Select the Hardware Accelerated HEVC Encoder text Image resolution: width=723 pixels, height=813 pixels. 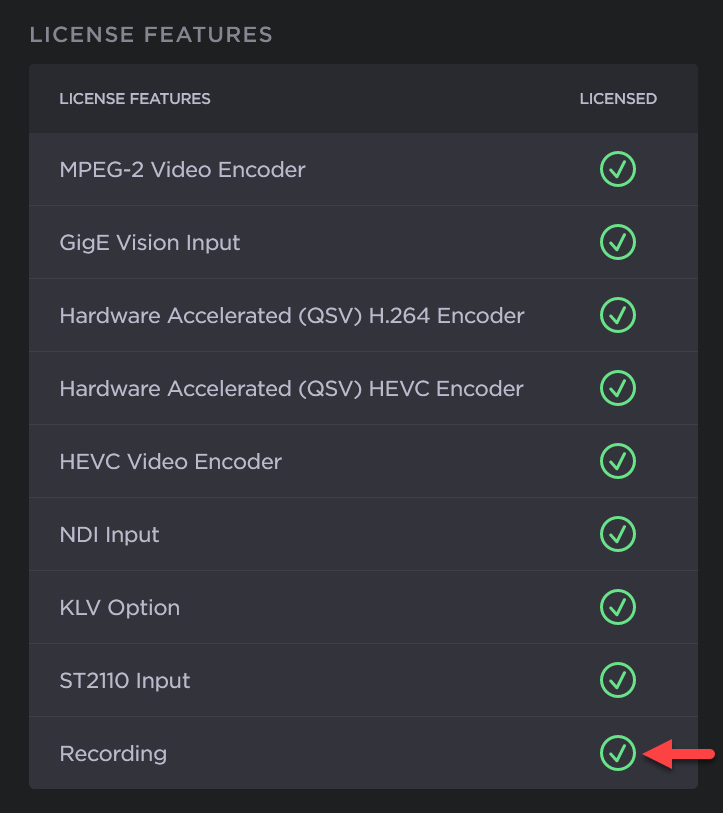click(291, 389)
